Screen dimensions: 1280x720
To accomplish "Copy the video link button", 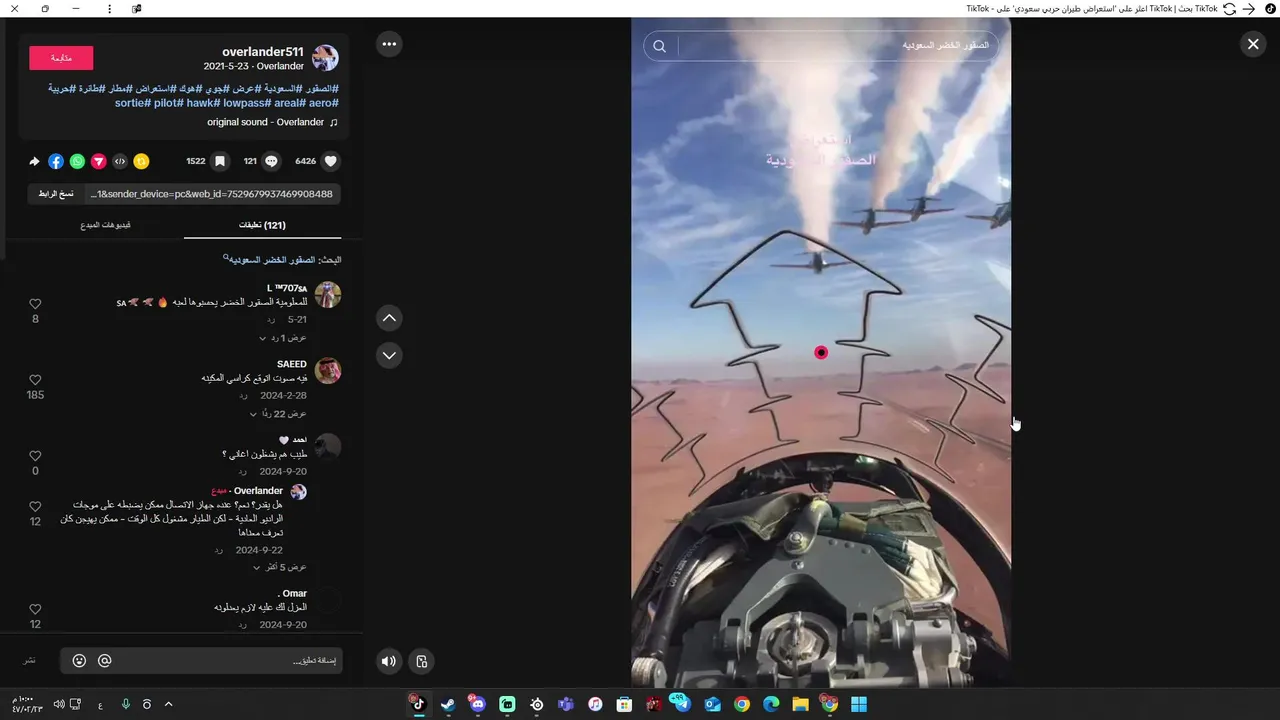I will [56, 194].
